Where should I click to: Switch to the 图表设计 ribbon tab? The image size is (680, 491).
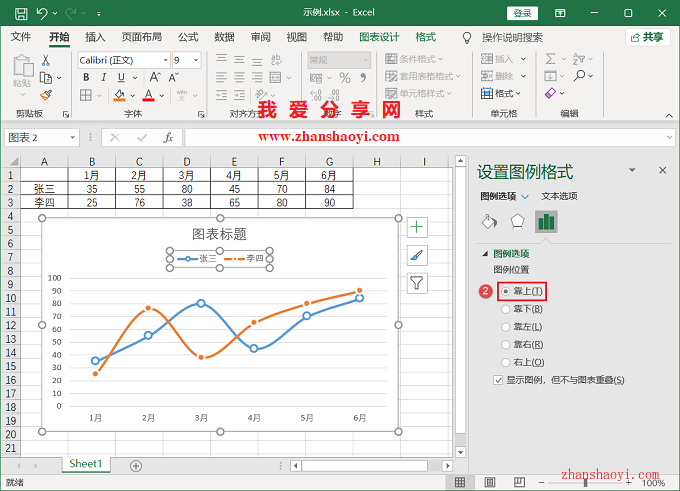(379, 37)
